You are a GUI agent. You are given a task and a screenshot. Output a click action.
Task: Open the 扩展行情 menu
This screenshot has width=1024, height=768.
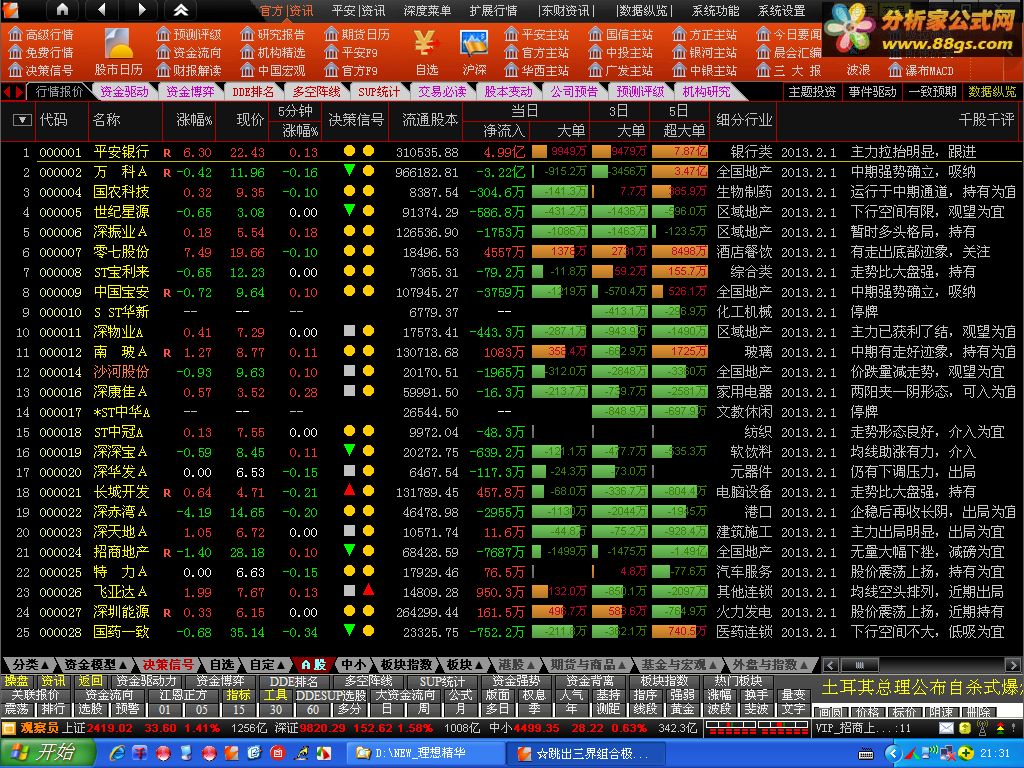[493, 10]
